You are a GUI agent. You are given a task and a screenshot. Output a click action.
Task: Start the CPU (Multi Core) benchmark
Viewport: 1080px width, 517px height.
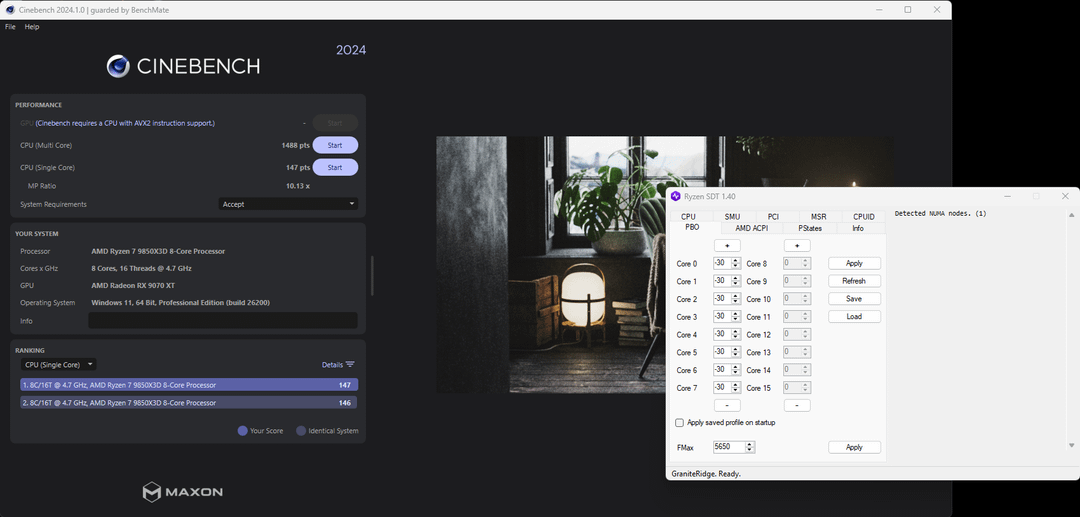pyautogui.click(x=335, y=146)
